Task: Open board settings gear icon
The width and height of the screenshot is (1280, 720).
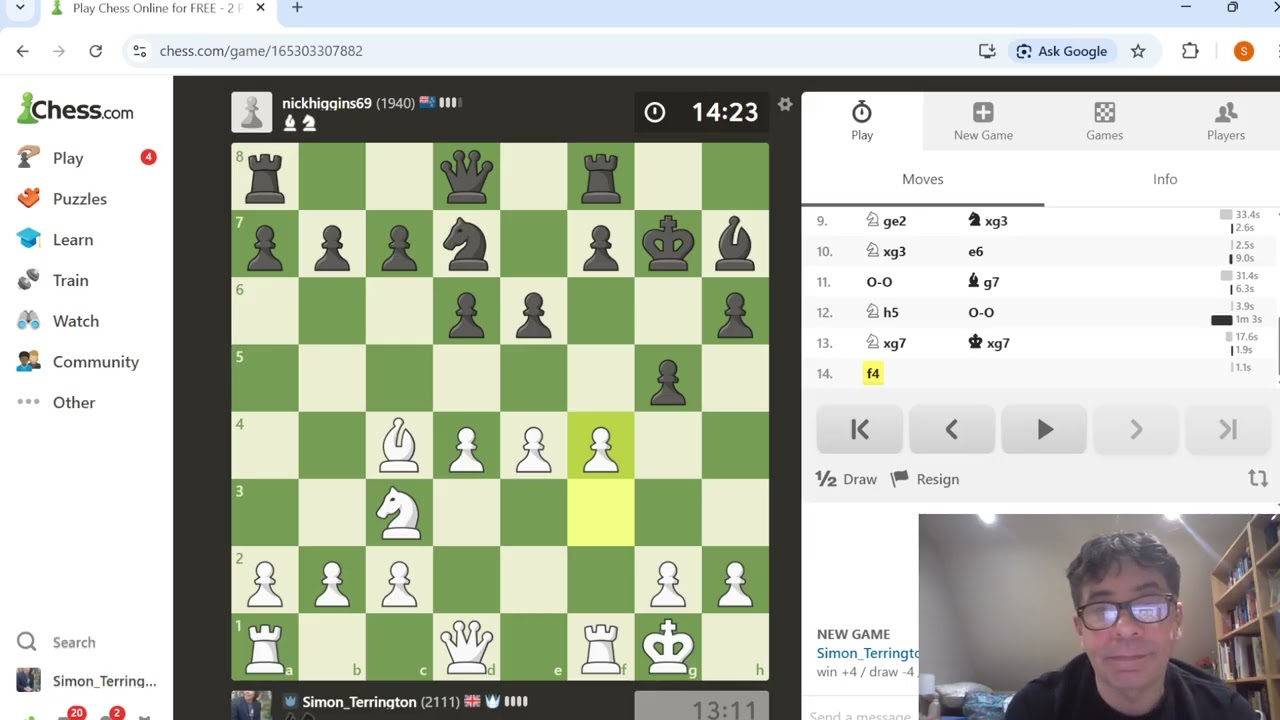Action: coord(785,104)
